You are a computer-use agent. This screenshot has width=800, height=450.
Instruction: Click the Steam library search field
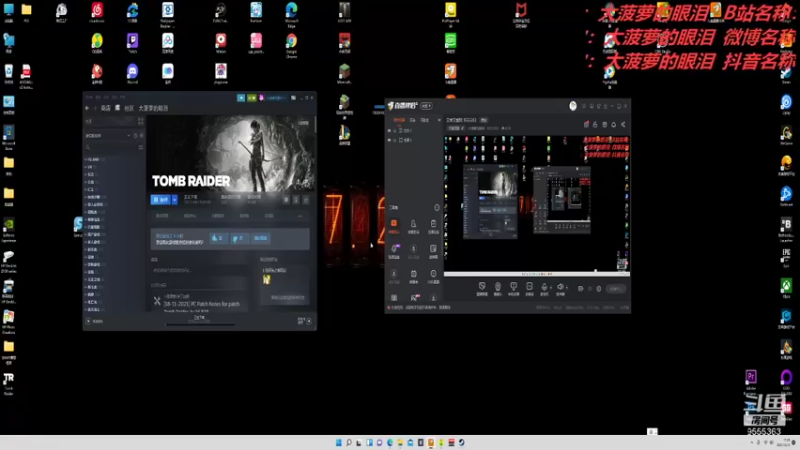tap(112, 147)
